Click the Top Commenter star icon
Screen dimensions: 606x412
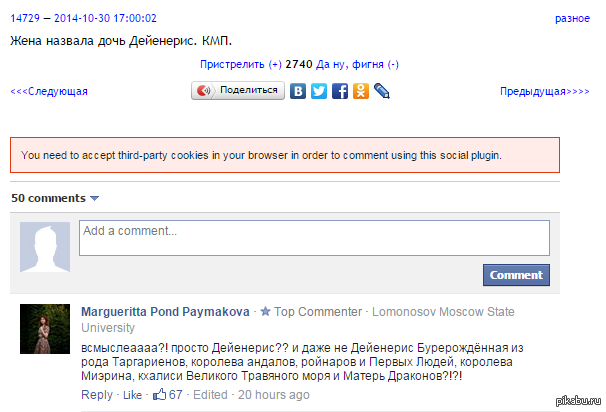265,312
